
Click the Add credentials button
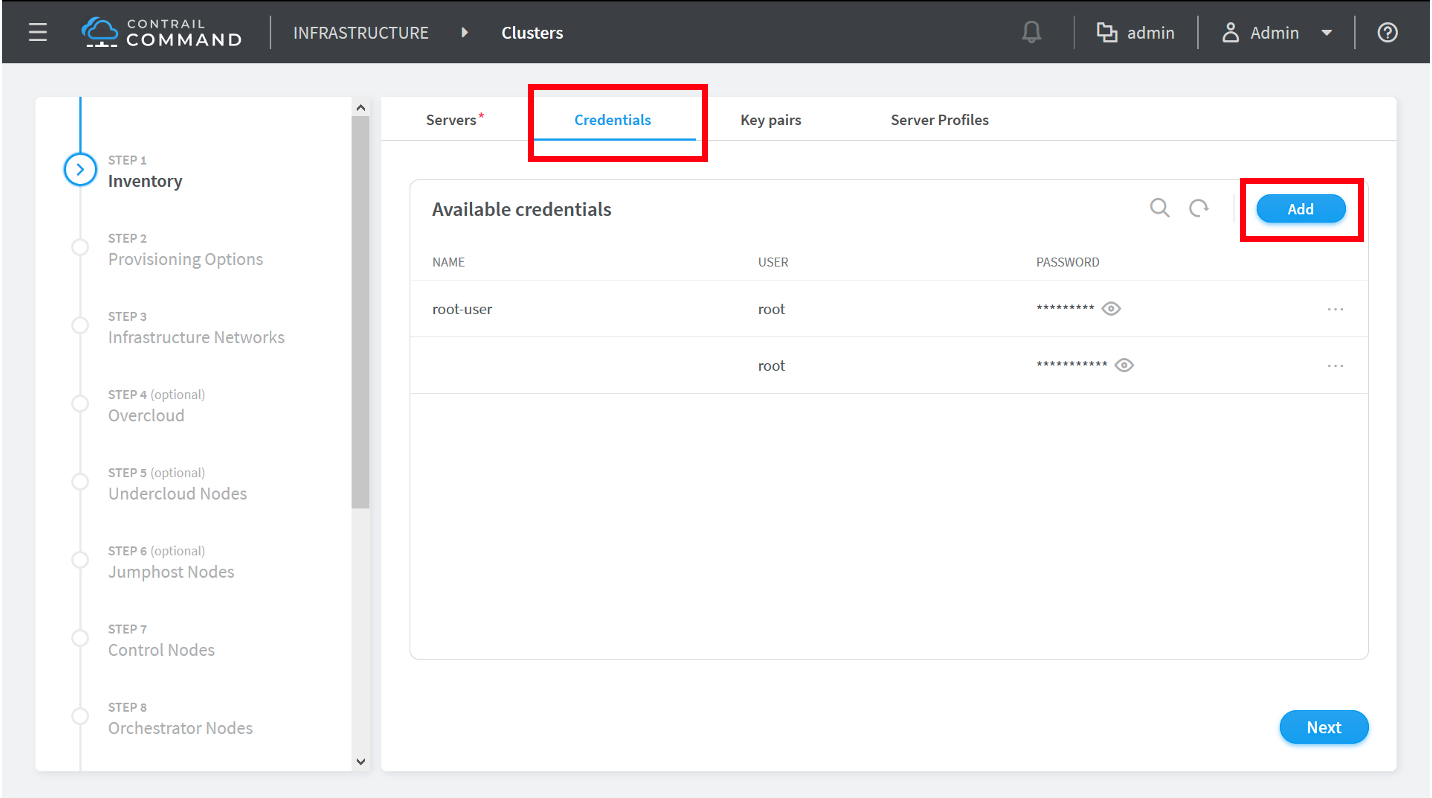(x=1300, y=209)
